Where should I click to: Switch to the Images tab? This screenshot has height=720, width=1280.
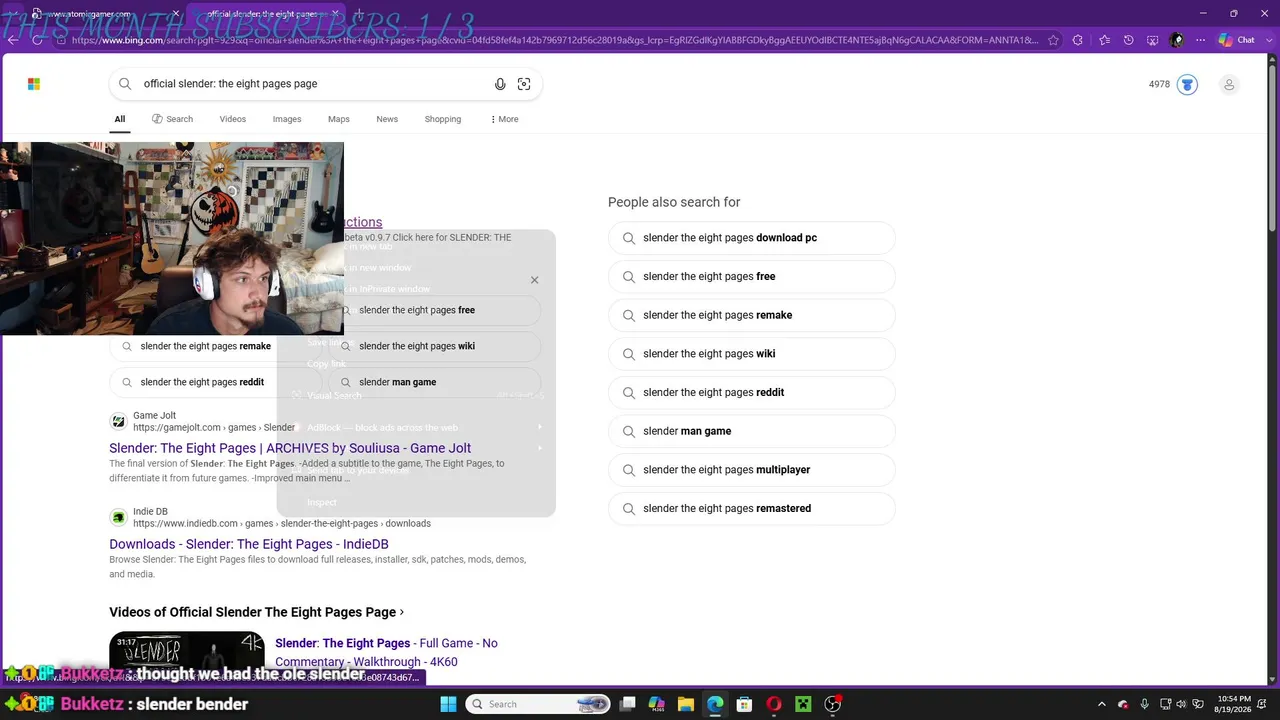(287, 119)
